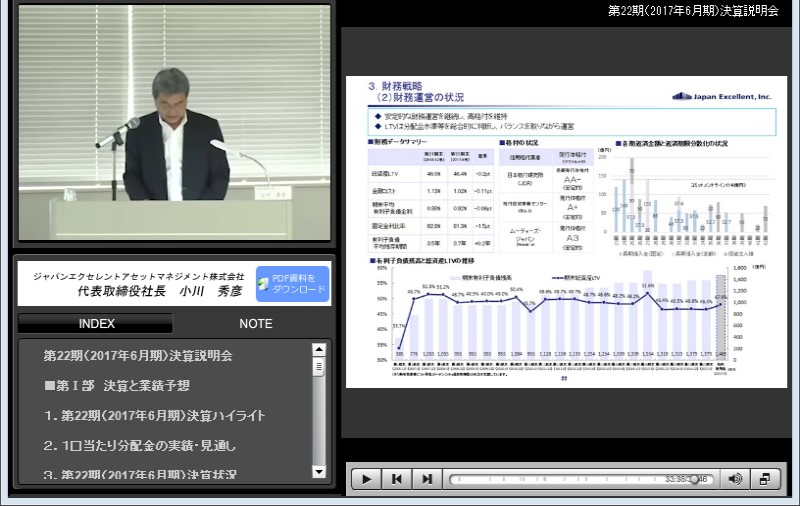
Task: Open 2. 1口当たり分配金の実績・見通し entry
Action: [x=140, y=445]
